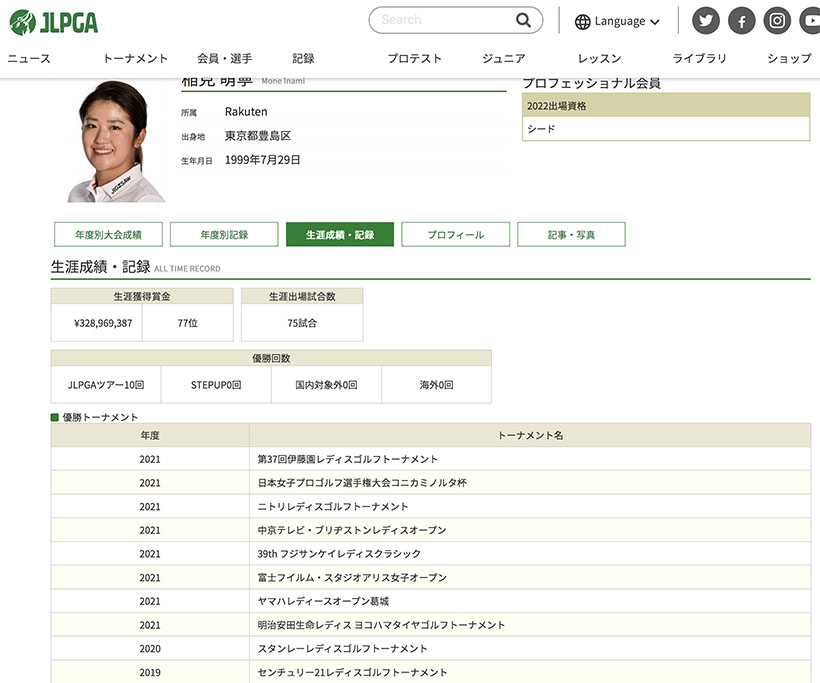This screenshot has height=683, width=820.
Task: Open the 会員・選手 menu
Action: (x=224, y=59)
